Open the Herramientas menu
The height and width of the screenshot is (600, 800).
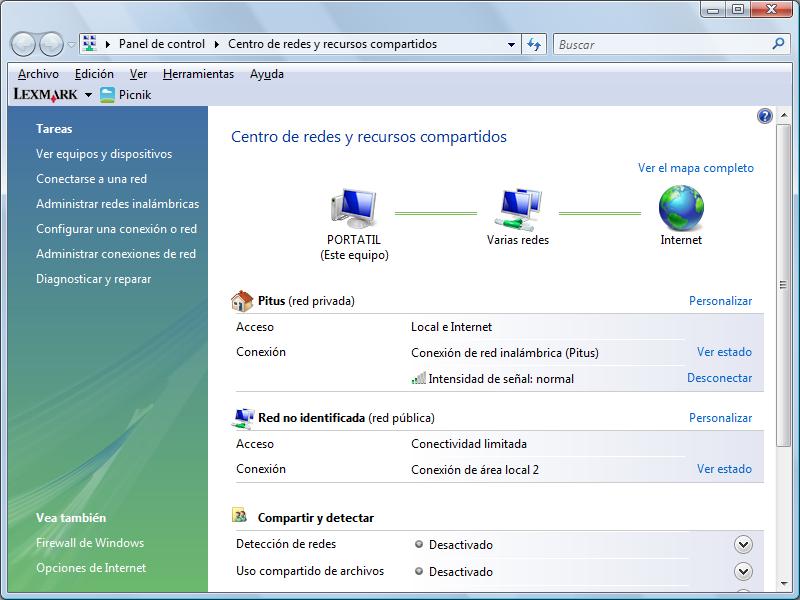[198, 74]
